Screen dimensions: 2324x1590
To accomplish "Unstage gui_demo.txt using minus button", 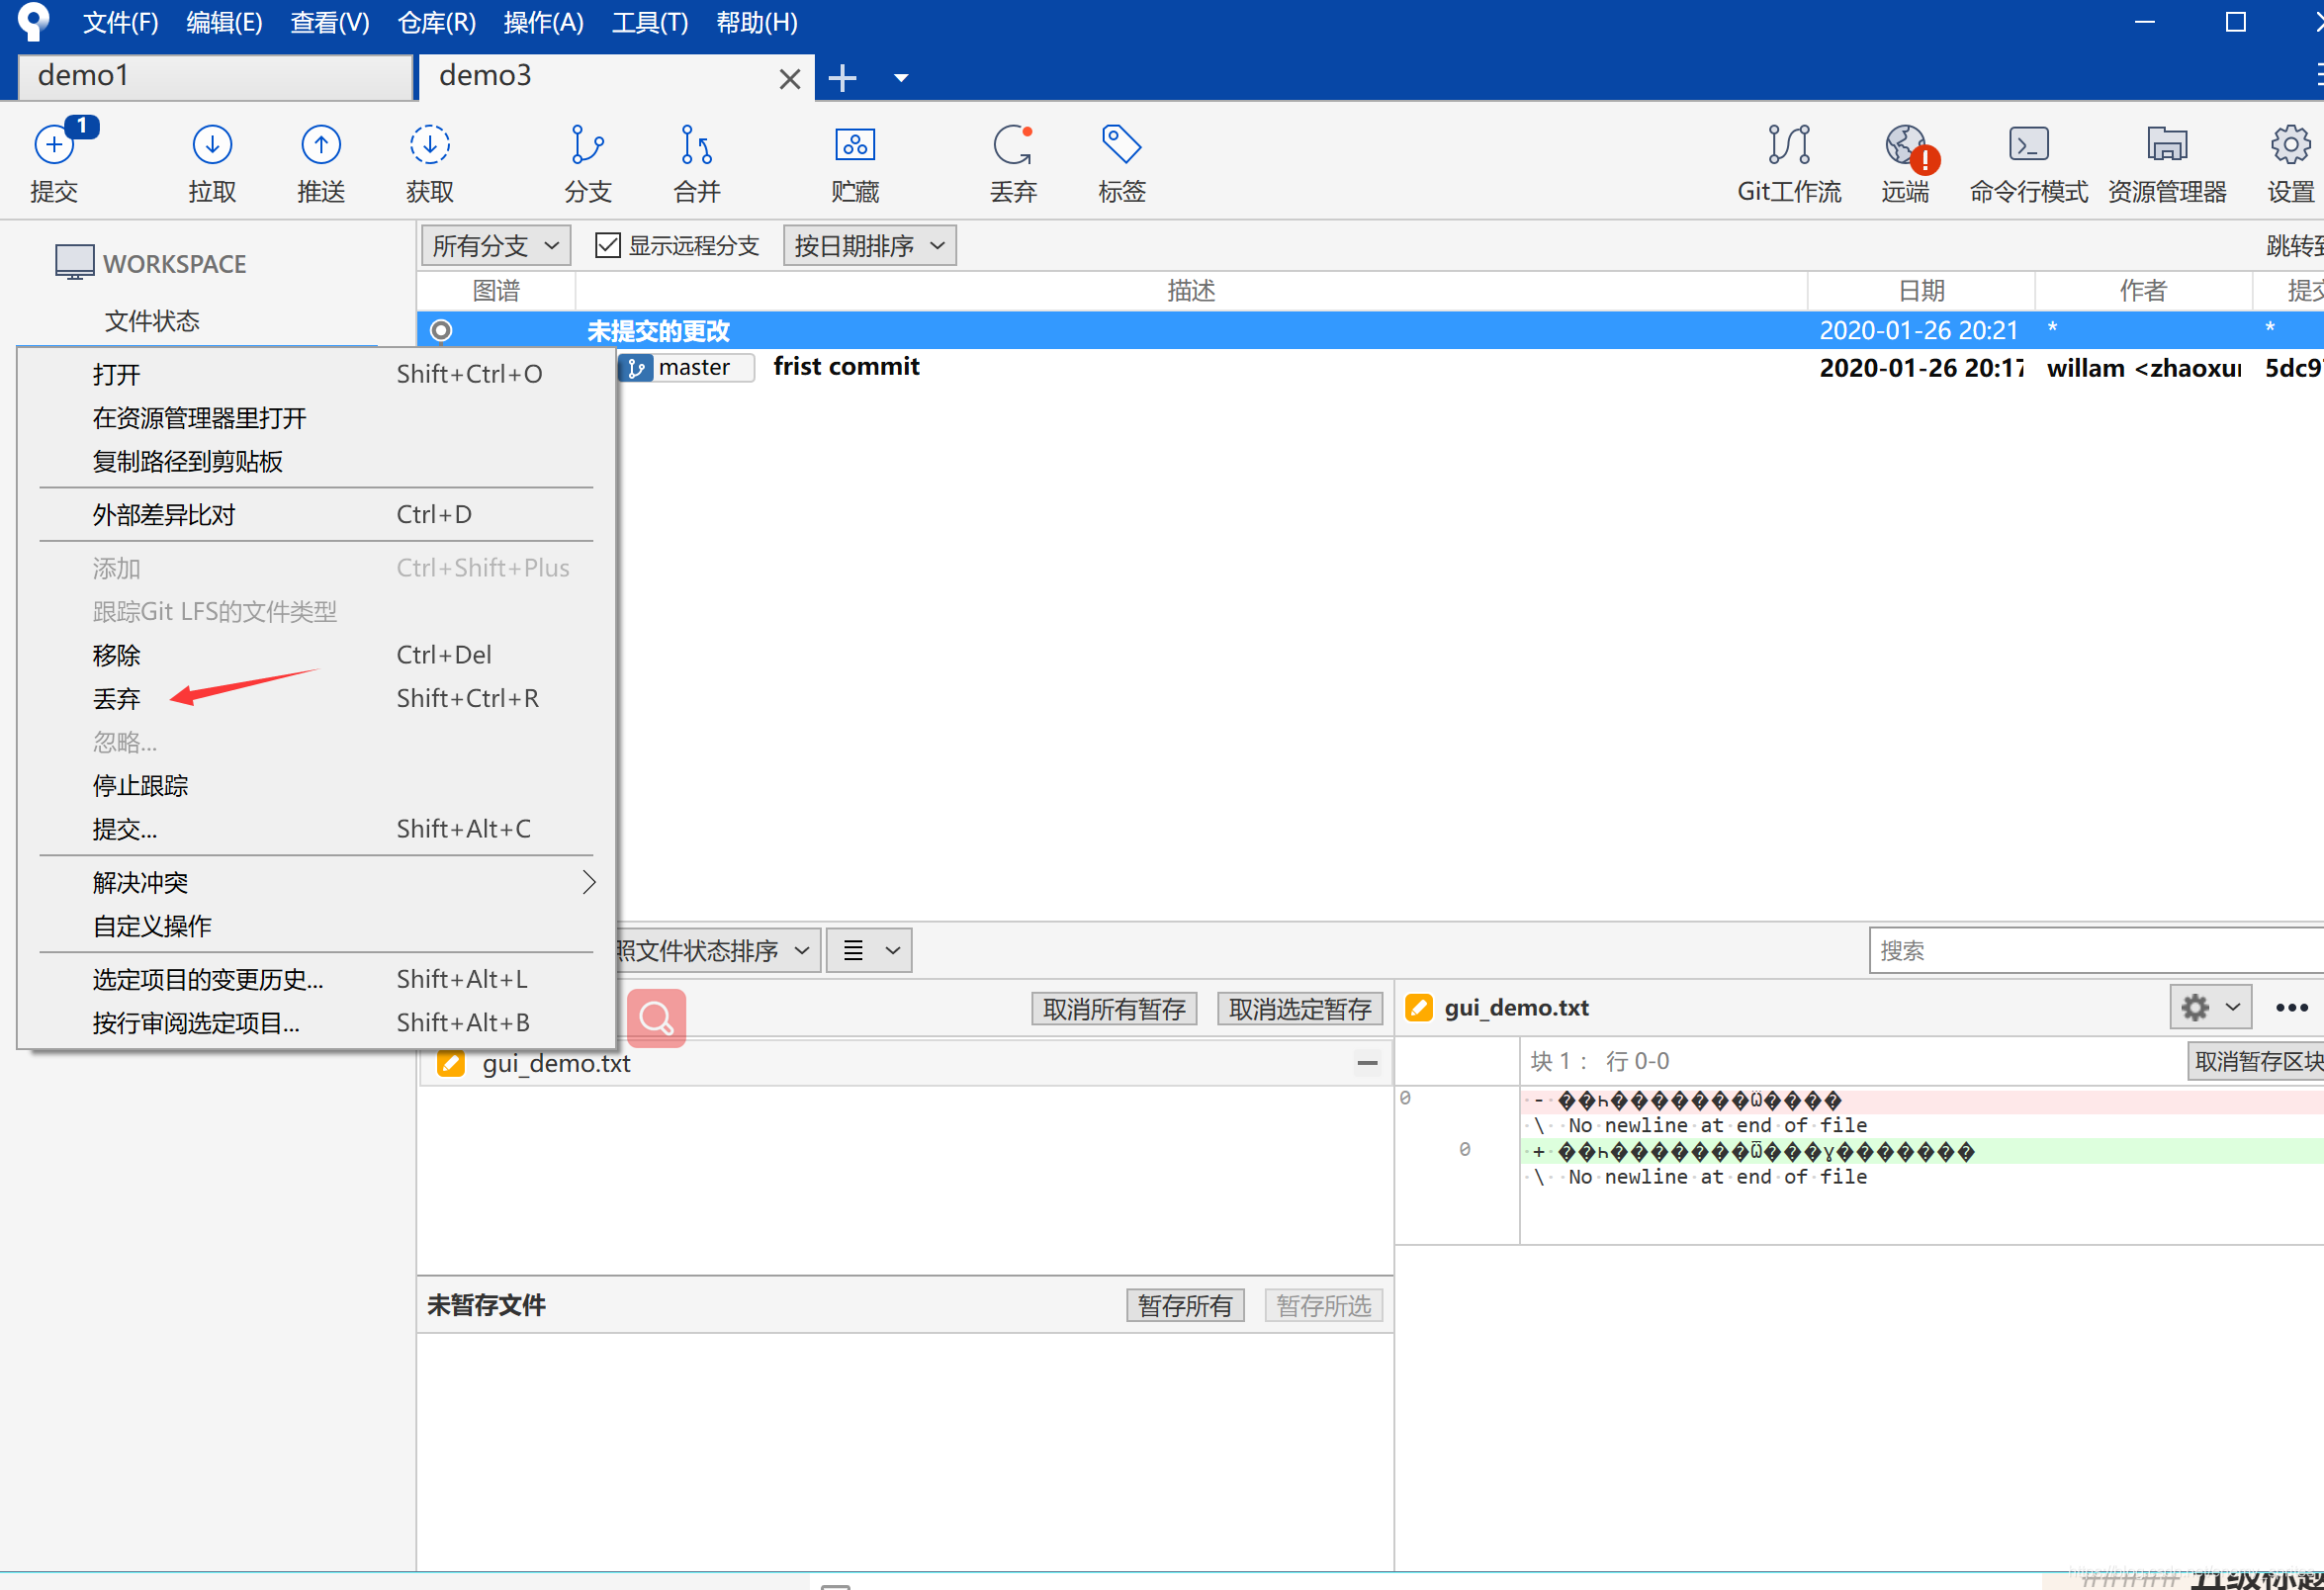I will (x=1367, y=1063).
